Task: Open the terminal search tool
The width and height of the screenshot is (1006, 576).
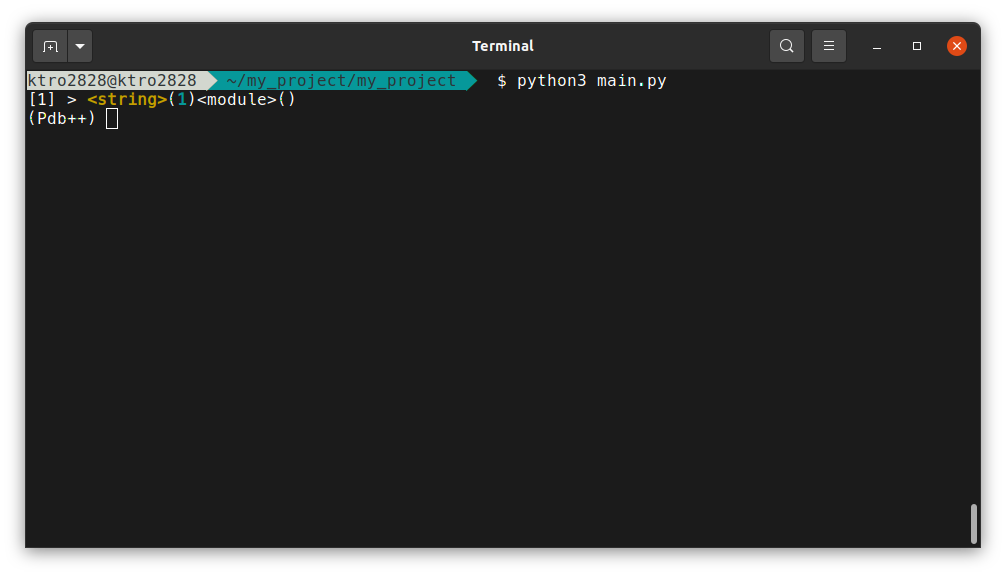Action: [787, 46]
